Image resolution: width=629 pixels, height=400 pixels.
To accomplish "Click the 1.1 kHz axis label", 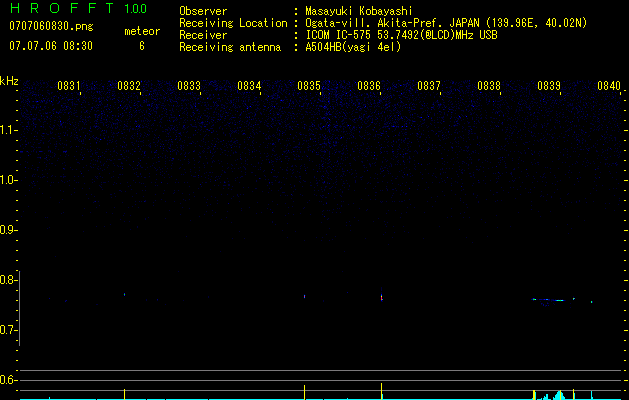I will point(7,130).
